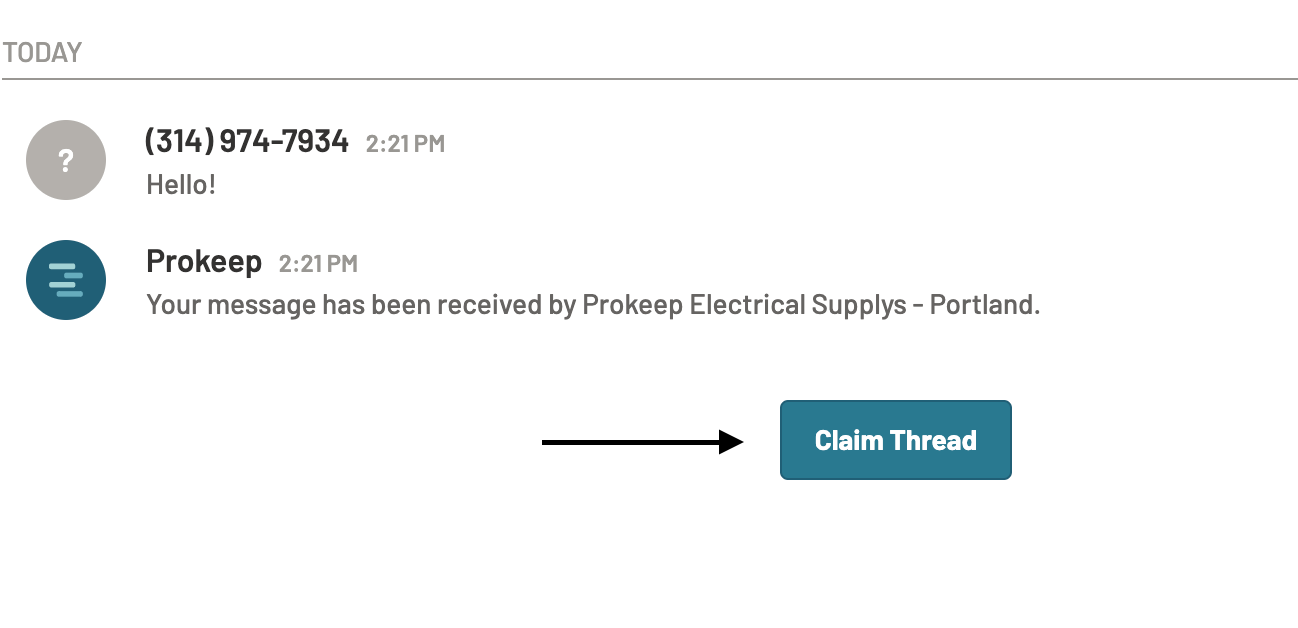This screenshot has width=1298, height=628.
Task: Click the arrowhead tip next to Claim Thread
Action: (x=738, y=442)
